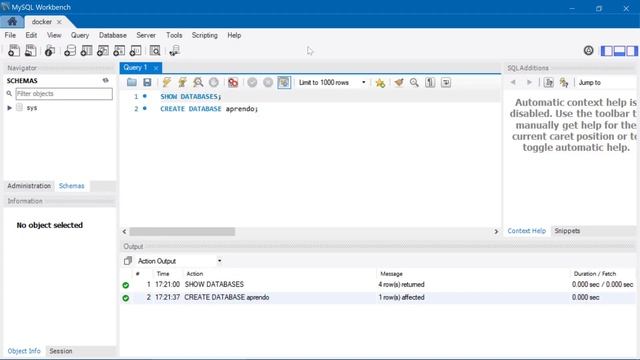The image size is (640, 360).
Task: Create a new stored procedure icon
Action: pos(119,51)
